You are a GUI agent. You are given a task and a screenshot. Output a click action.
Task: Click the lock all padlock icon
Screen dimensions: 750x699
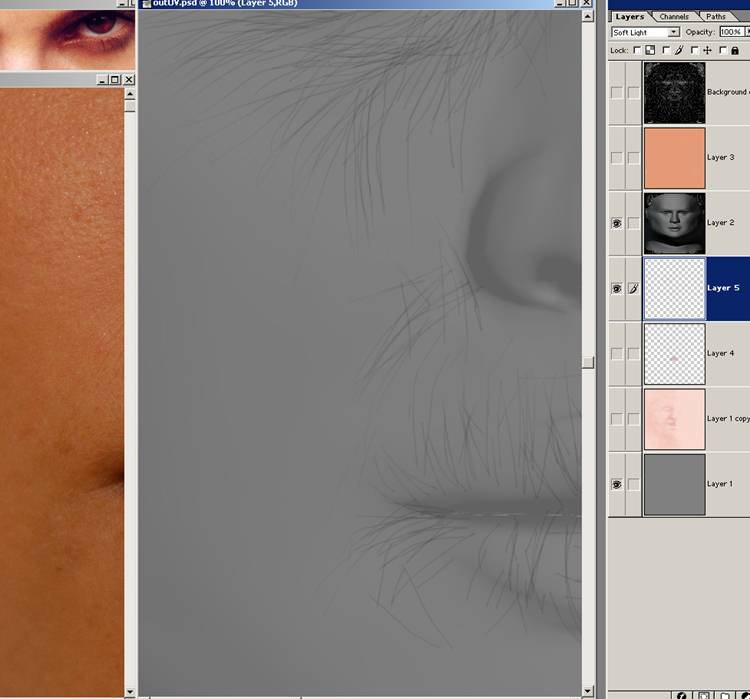tap(735, 50)
